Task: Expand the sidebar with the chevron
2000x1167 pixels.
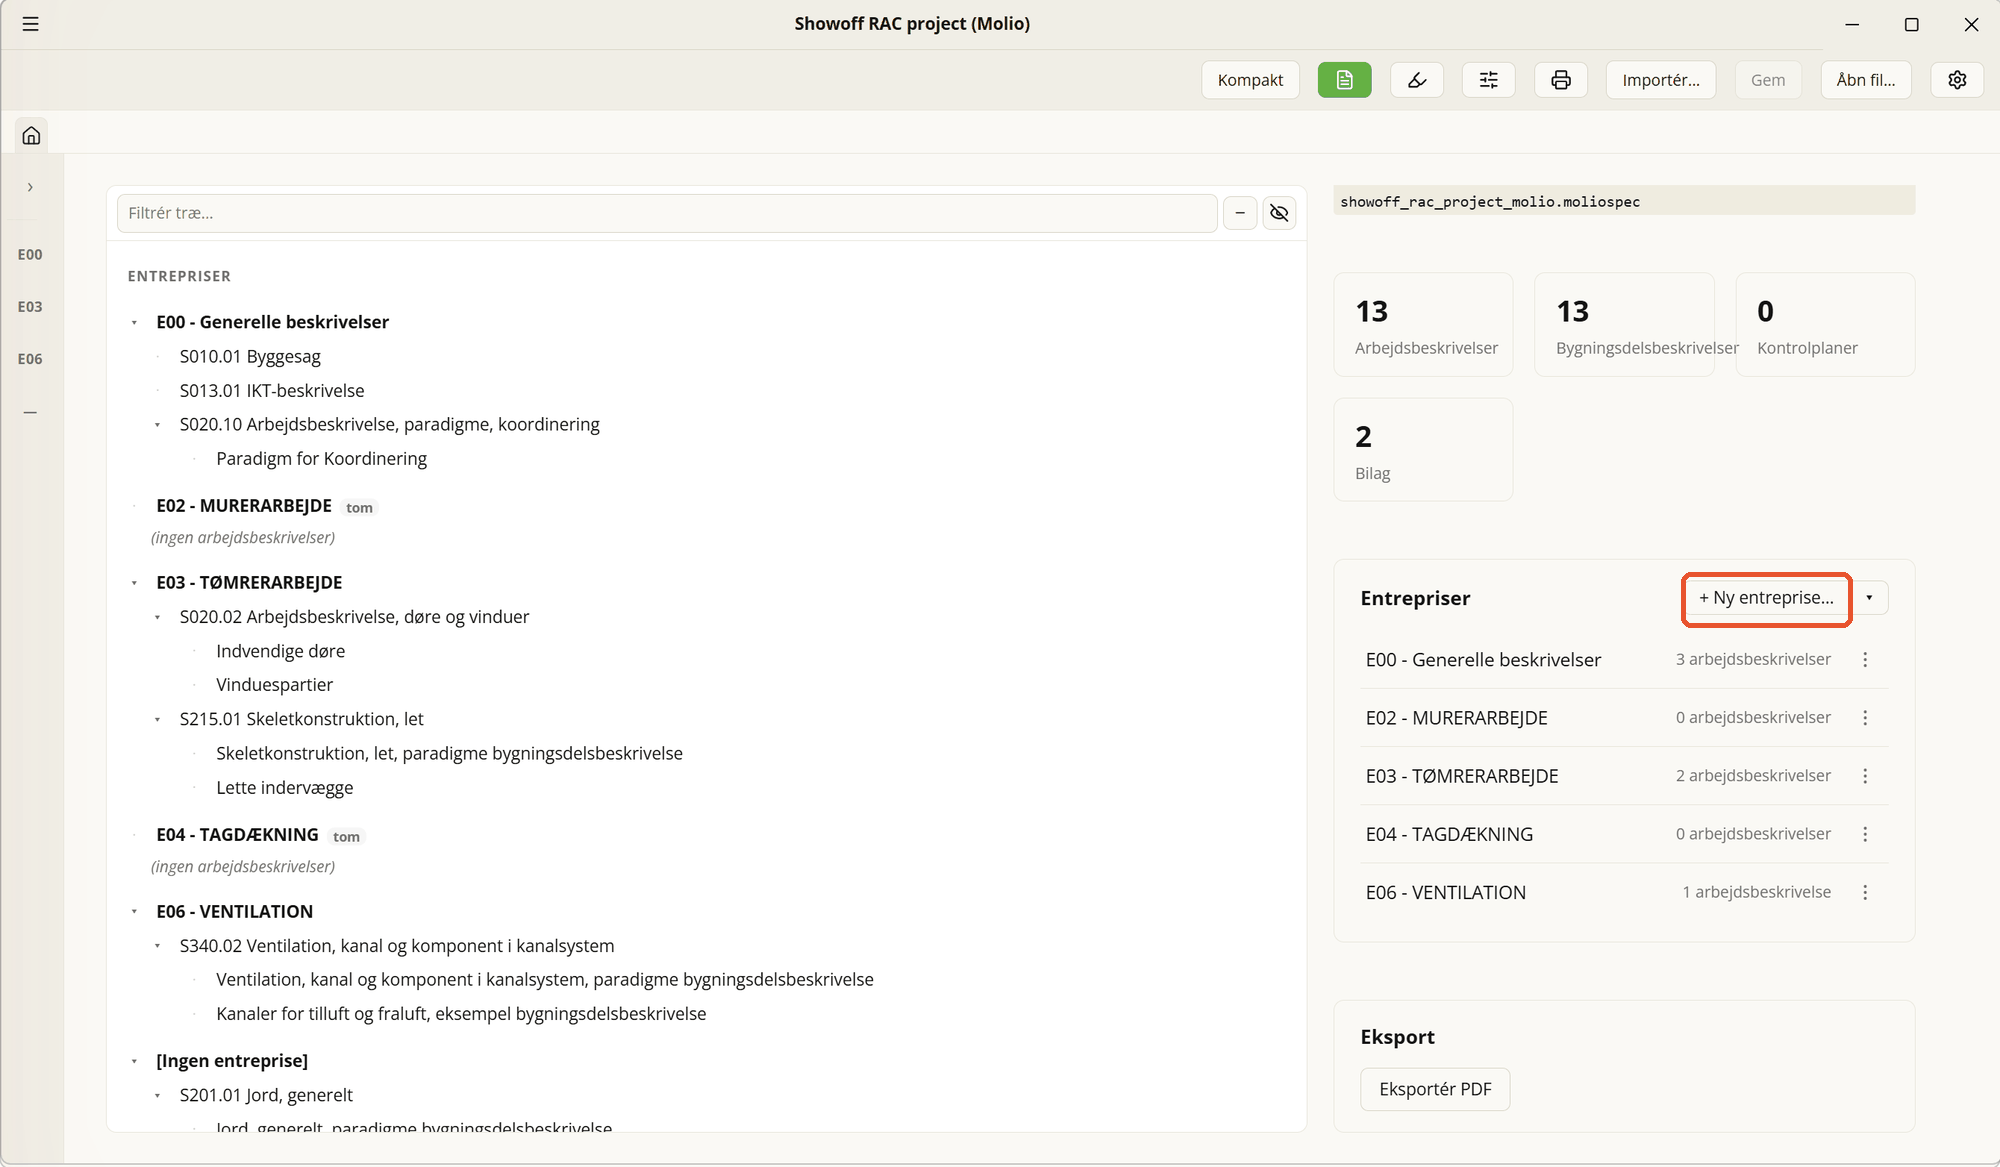Action: (x=31, y=187)
